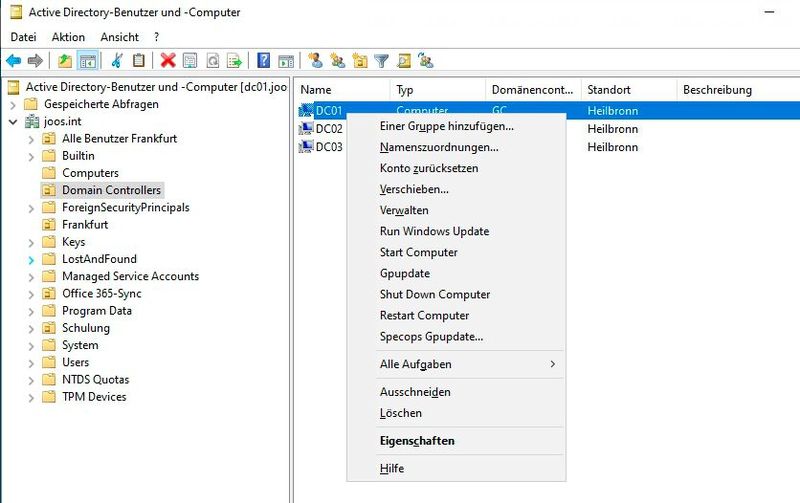
Task: Click the Cut scissors icon
Action: click(117, 61)
